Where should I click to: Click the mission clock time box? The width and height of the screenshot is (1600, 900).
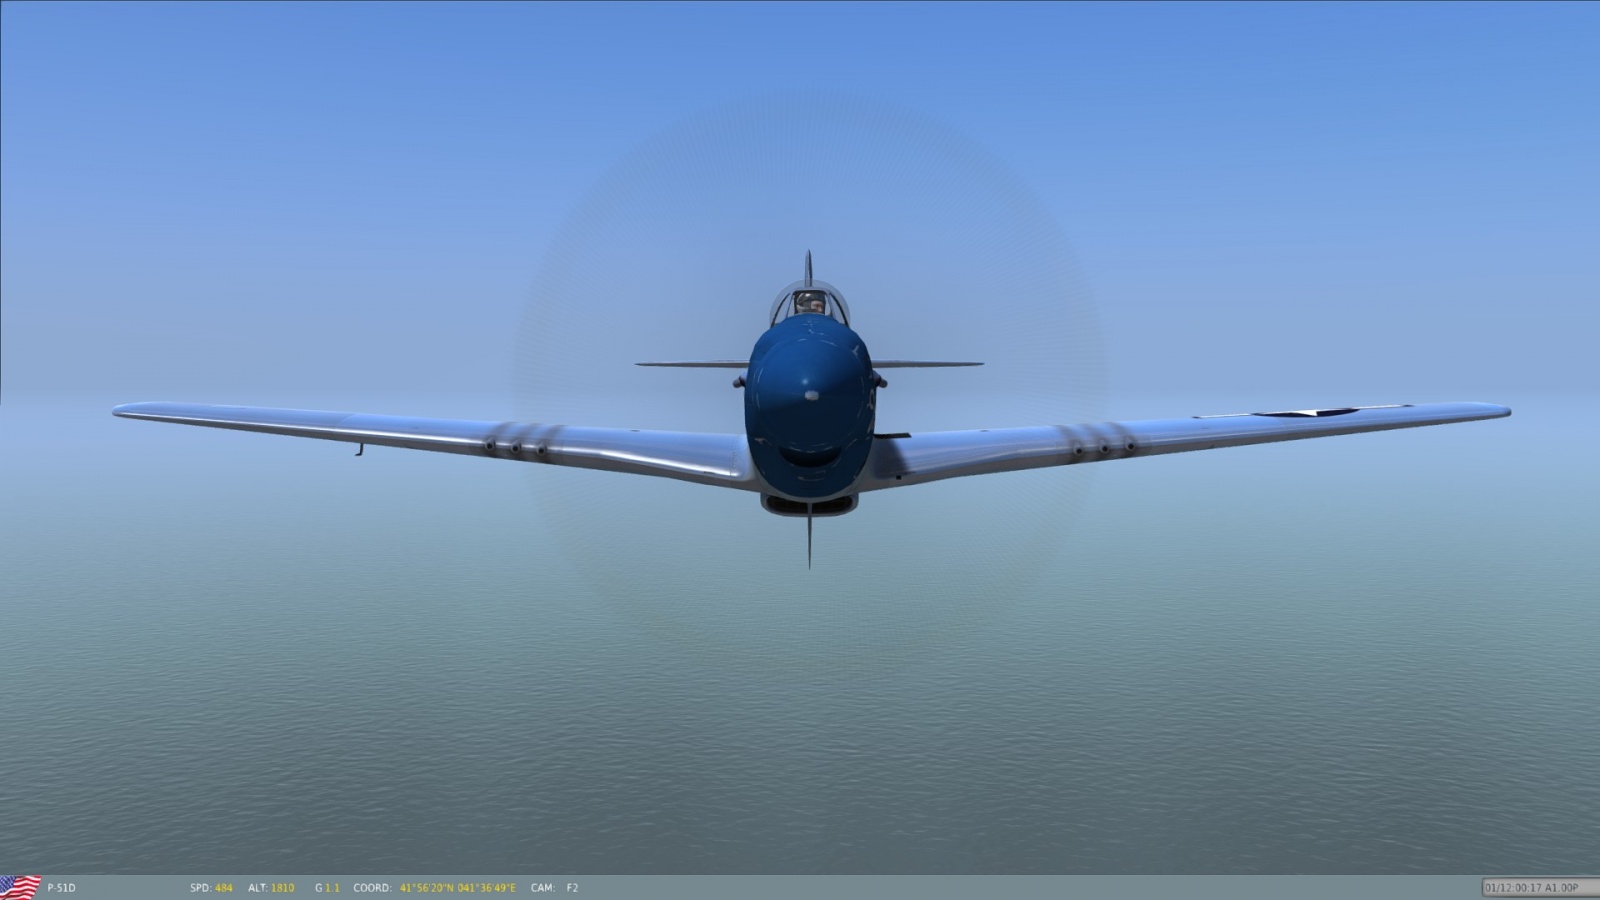click(x=1530, y=887)
